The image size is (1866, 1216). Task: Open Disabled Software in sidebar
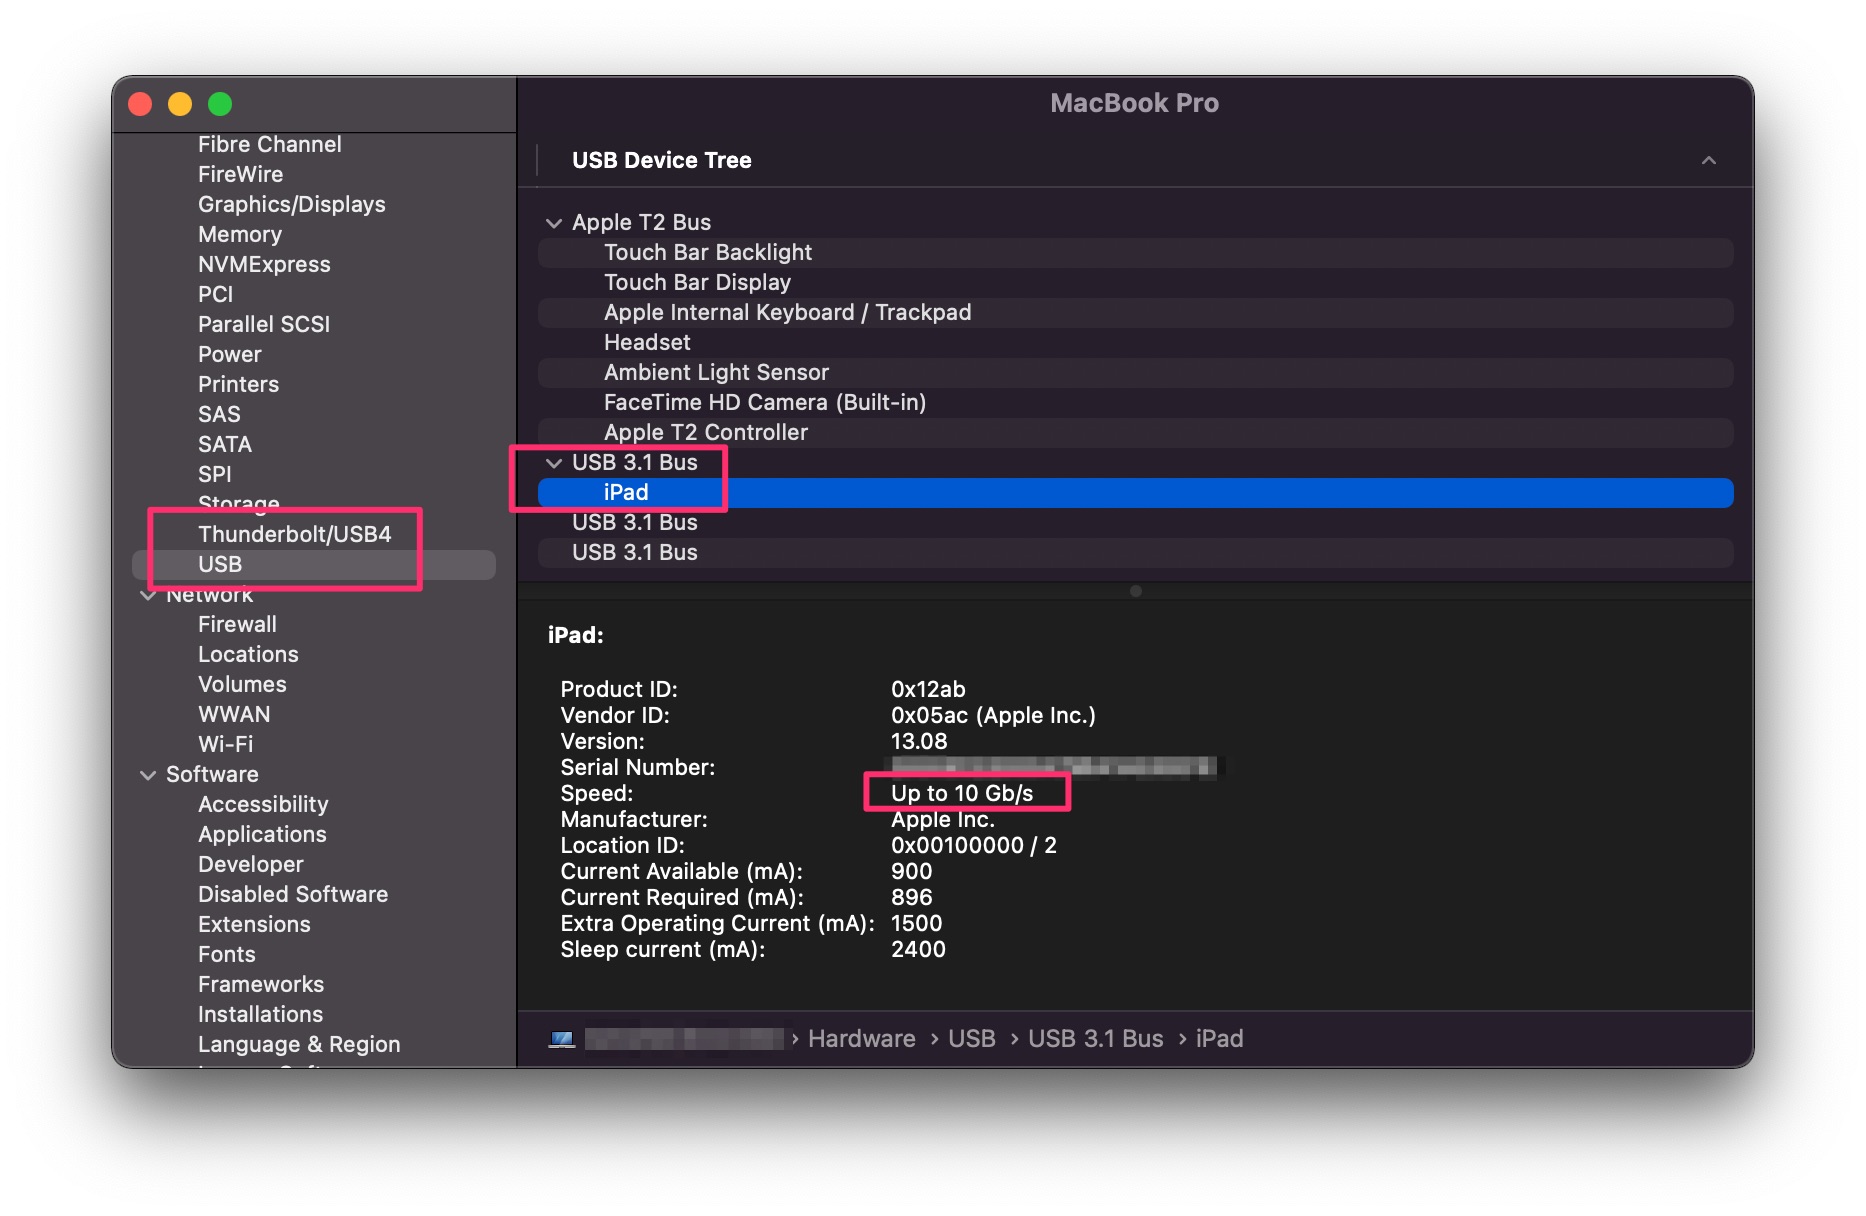(293, 895)
